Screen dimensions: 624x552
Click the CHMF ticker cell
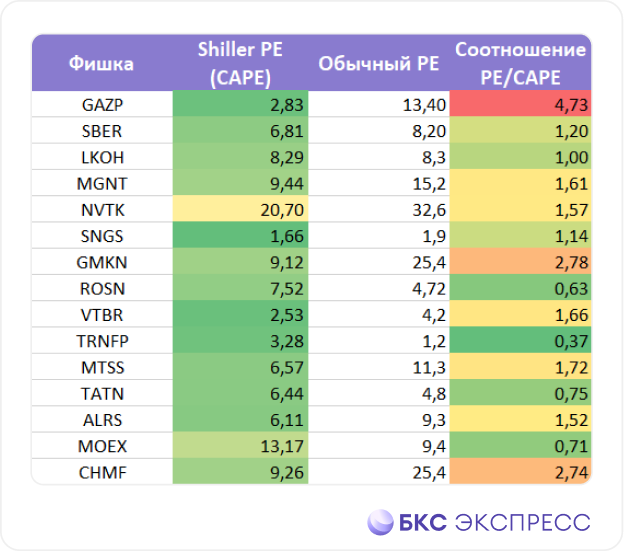tap(102, 472)
